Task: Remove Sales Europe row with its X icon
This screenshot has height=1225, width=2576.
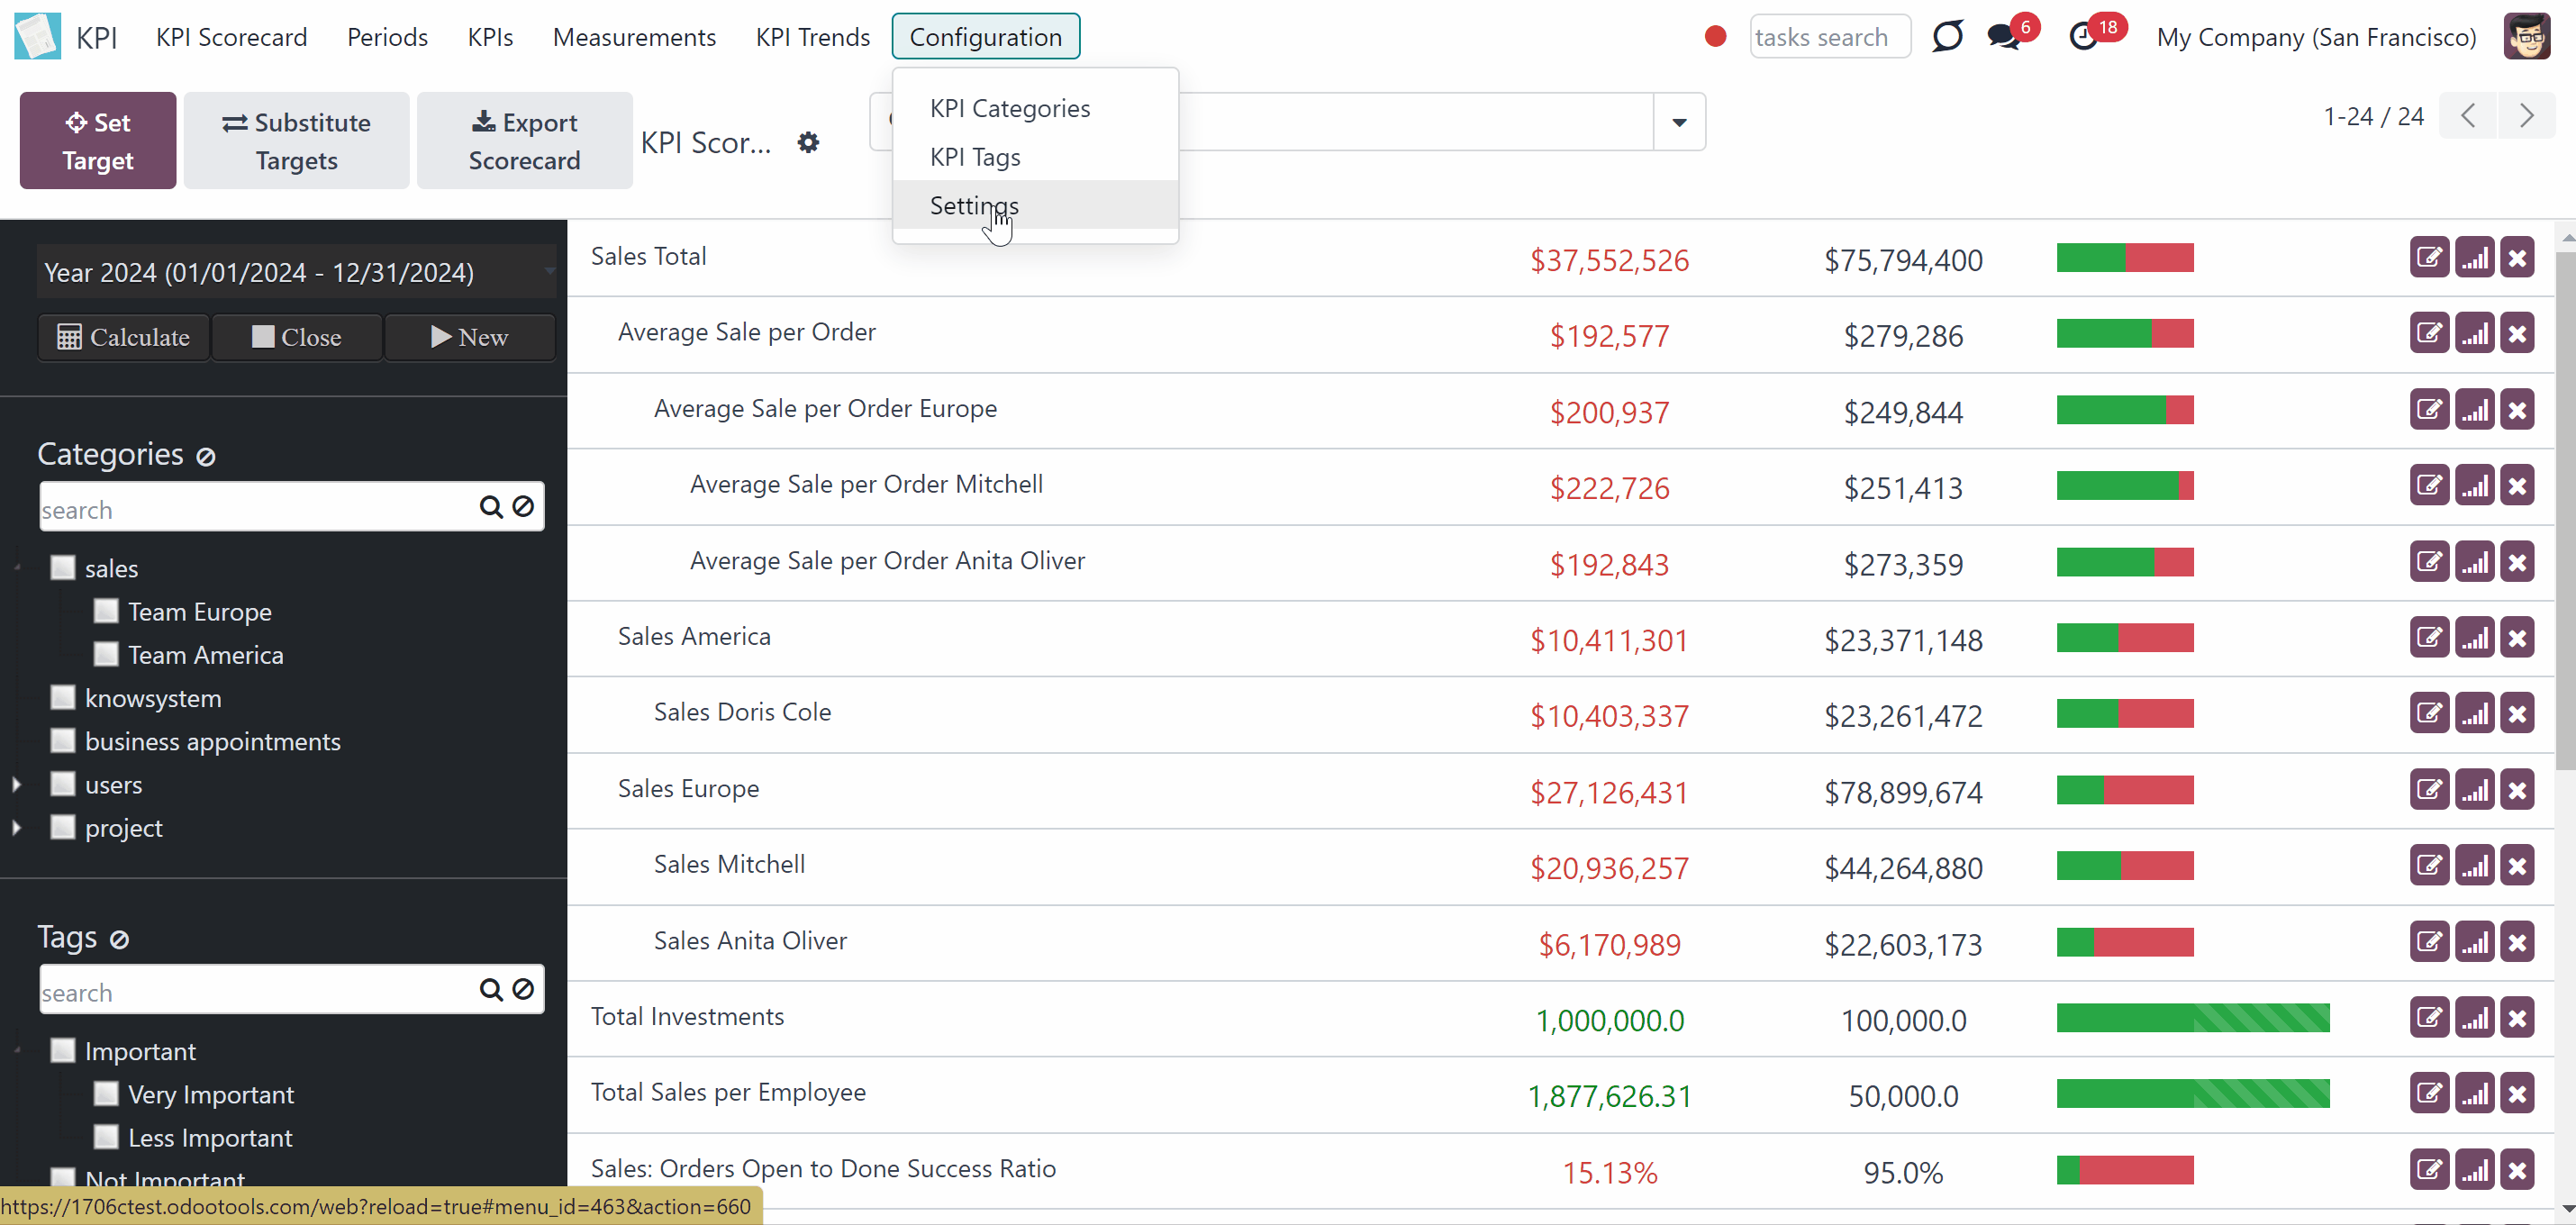Action: [2517, 790]
